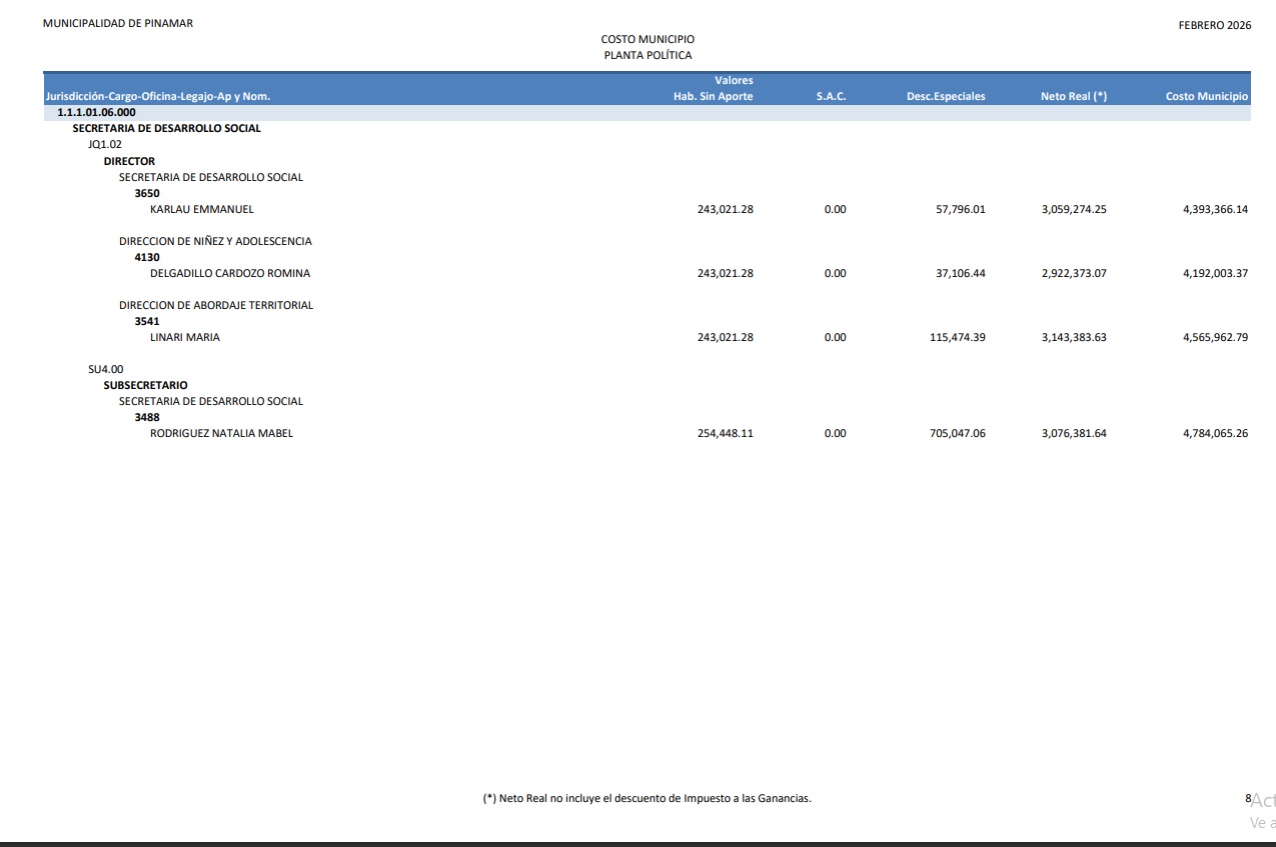Viewport: 1276px width, 847px height.
Task: Click the Costo Municipio column header
Action: pos(1206,97)
